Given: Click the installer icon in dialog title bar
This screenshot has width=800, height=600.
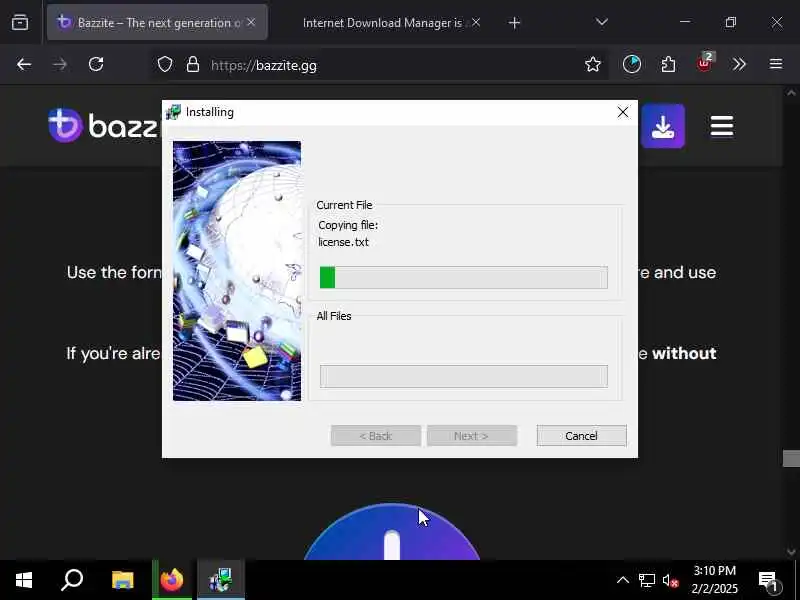Looking at the screenshot, I should click(x=173, y=112).
